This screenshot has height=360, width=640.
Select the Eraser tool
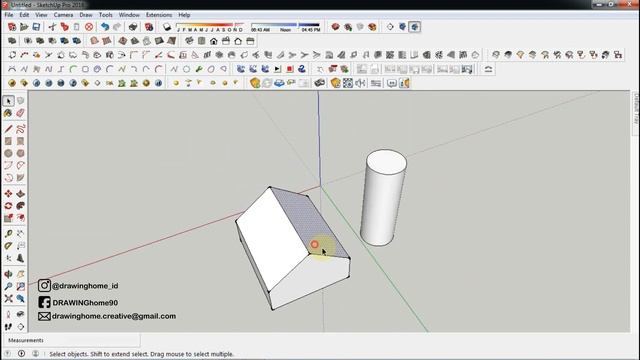(20, 113)
